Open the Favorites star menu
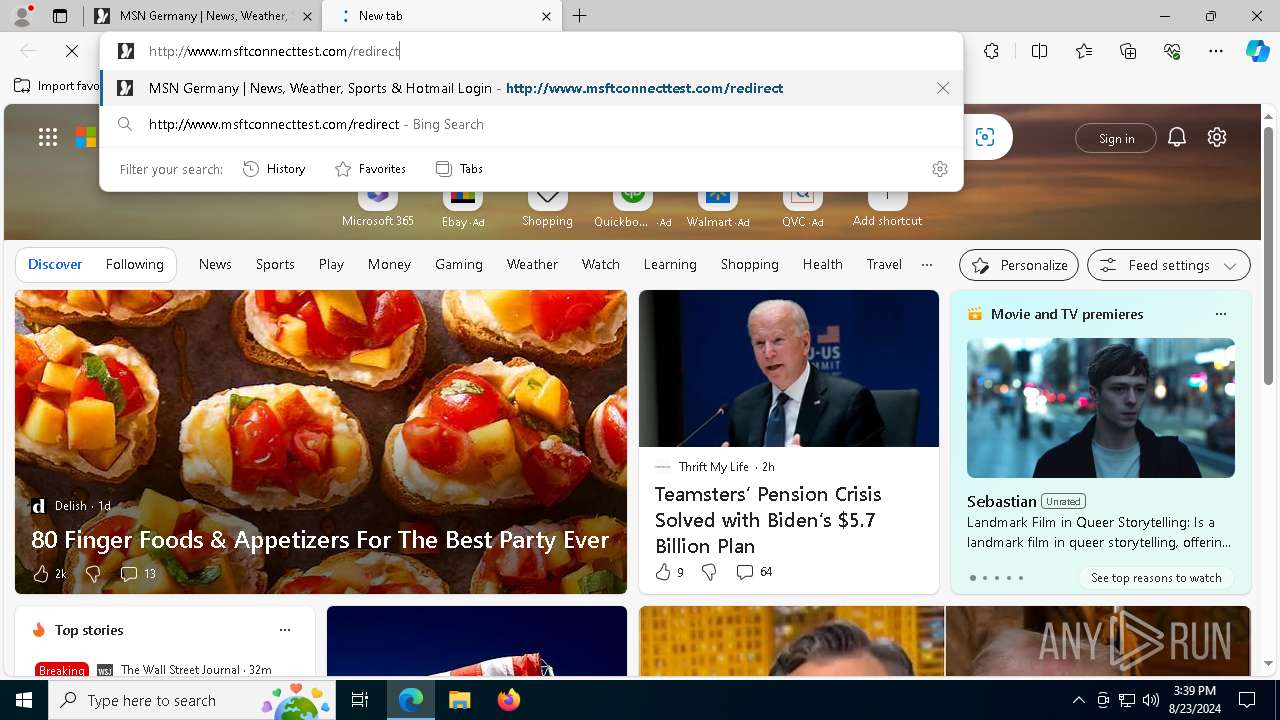This screenshot has height=720, width=1280. (1084, 51)
